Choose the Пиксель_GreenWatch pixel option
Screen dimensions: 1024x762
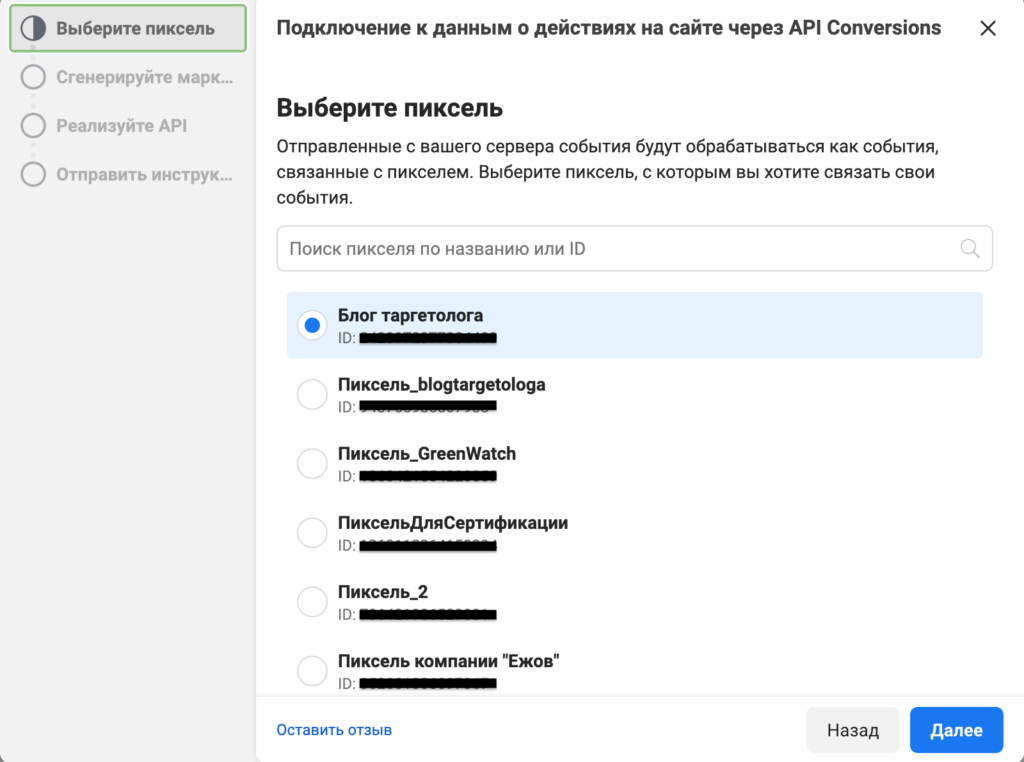pyautogui.click(x=312, y=464)
